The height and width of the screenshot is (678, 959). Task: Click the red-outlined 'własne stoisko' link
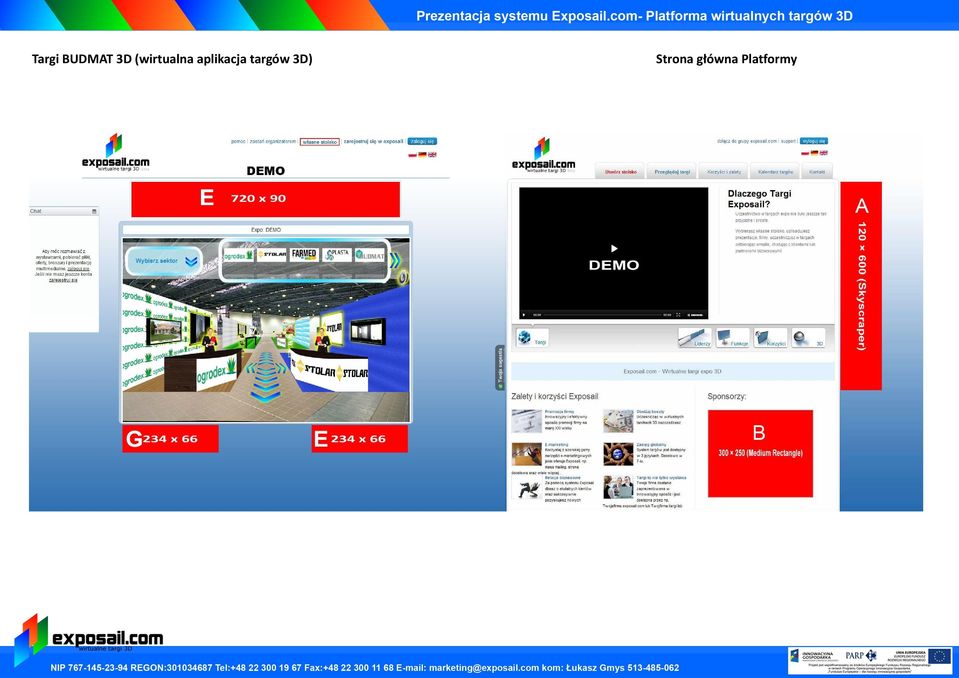pos(320,142)
